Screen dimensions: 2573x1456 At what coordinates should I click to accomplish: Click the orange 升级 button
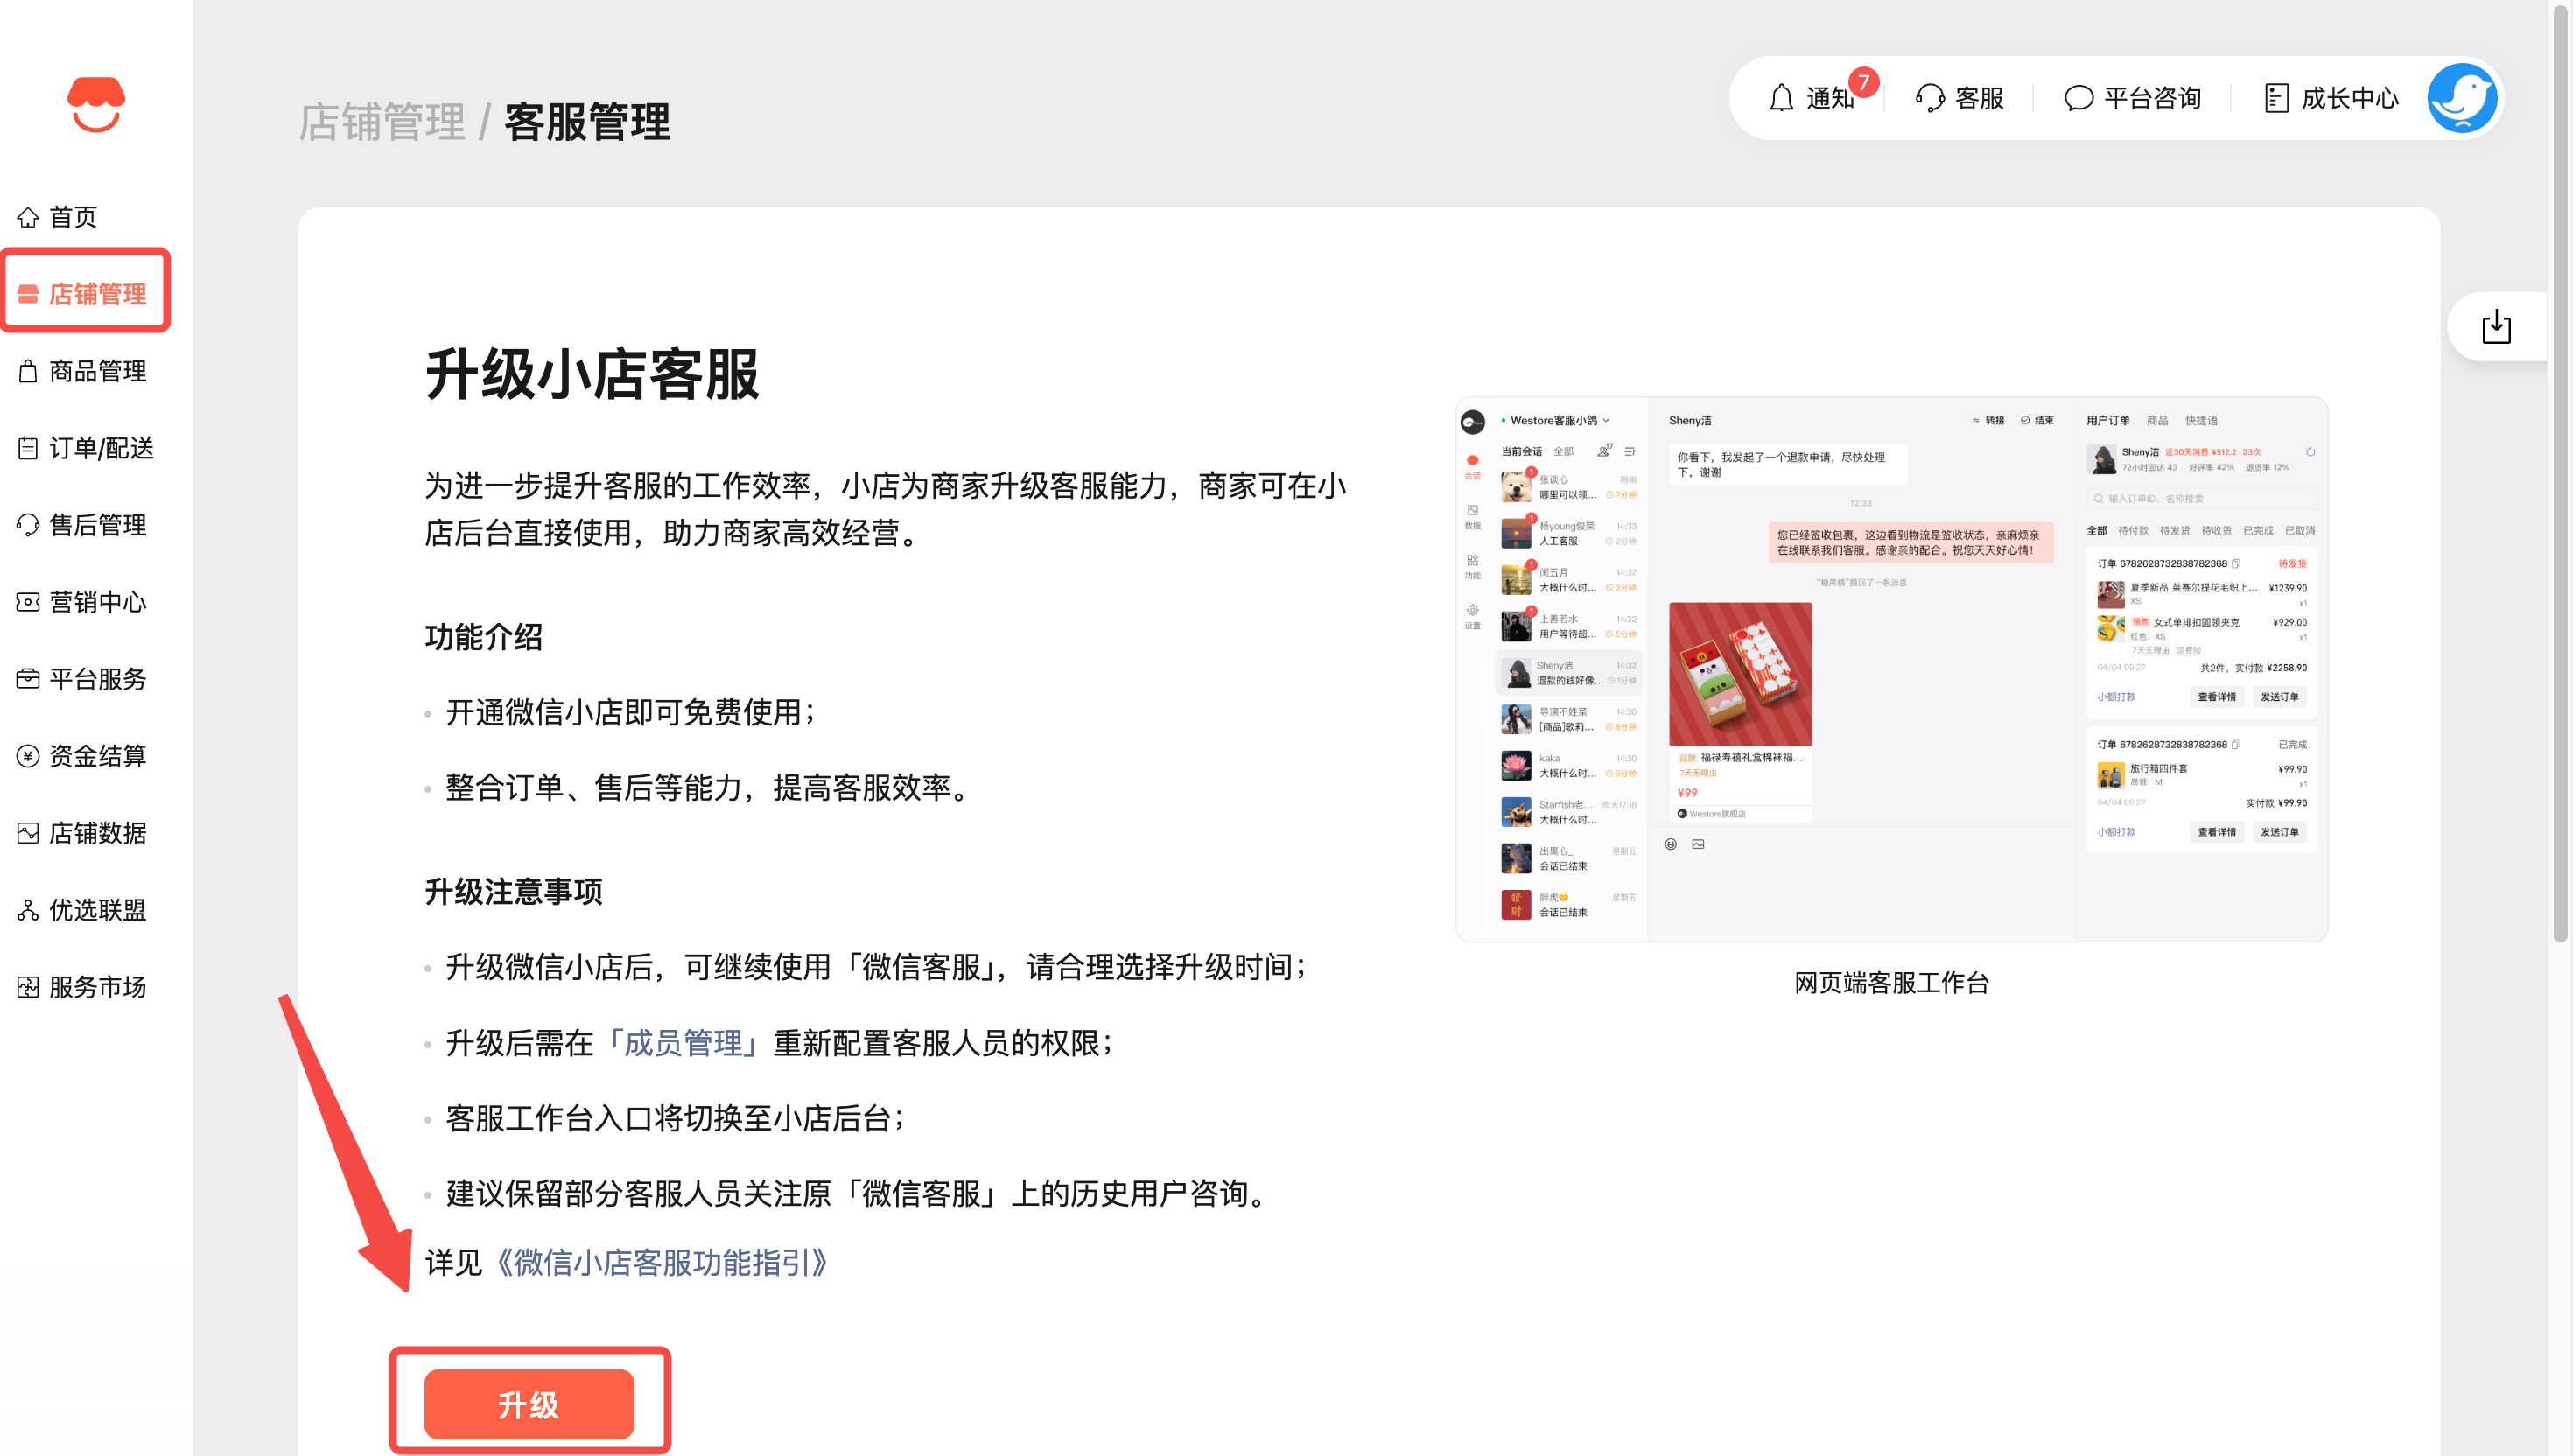click(x=529, y=1404)
